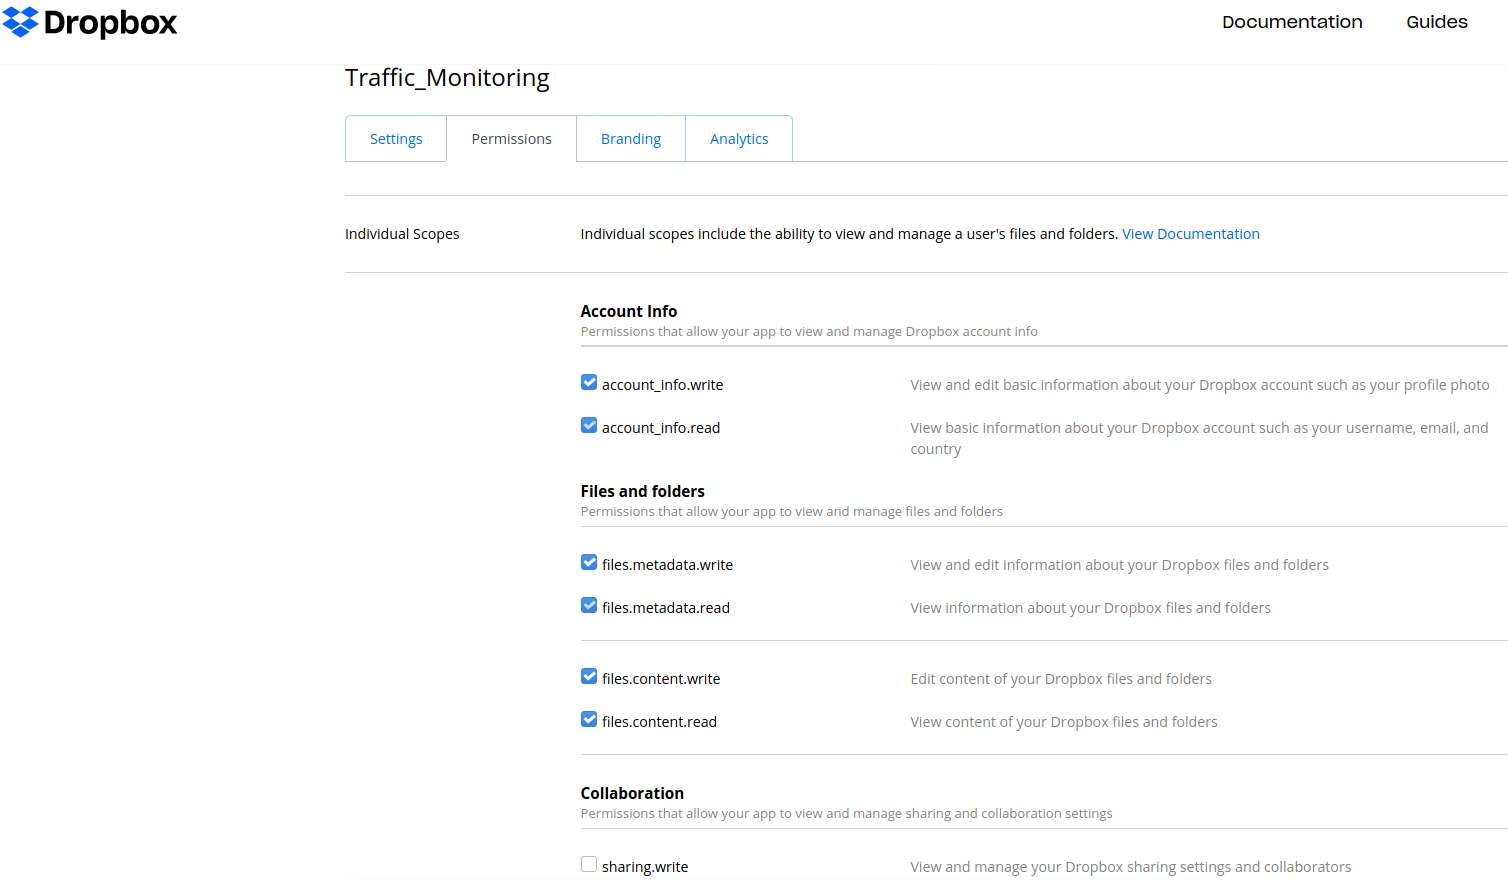Uncheck account_info.write permission

click(589, 383)
